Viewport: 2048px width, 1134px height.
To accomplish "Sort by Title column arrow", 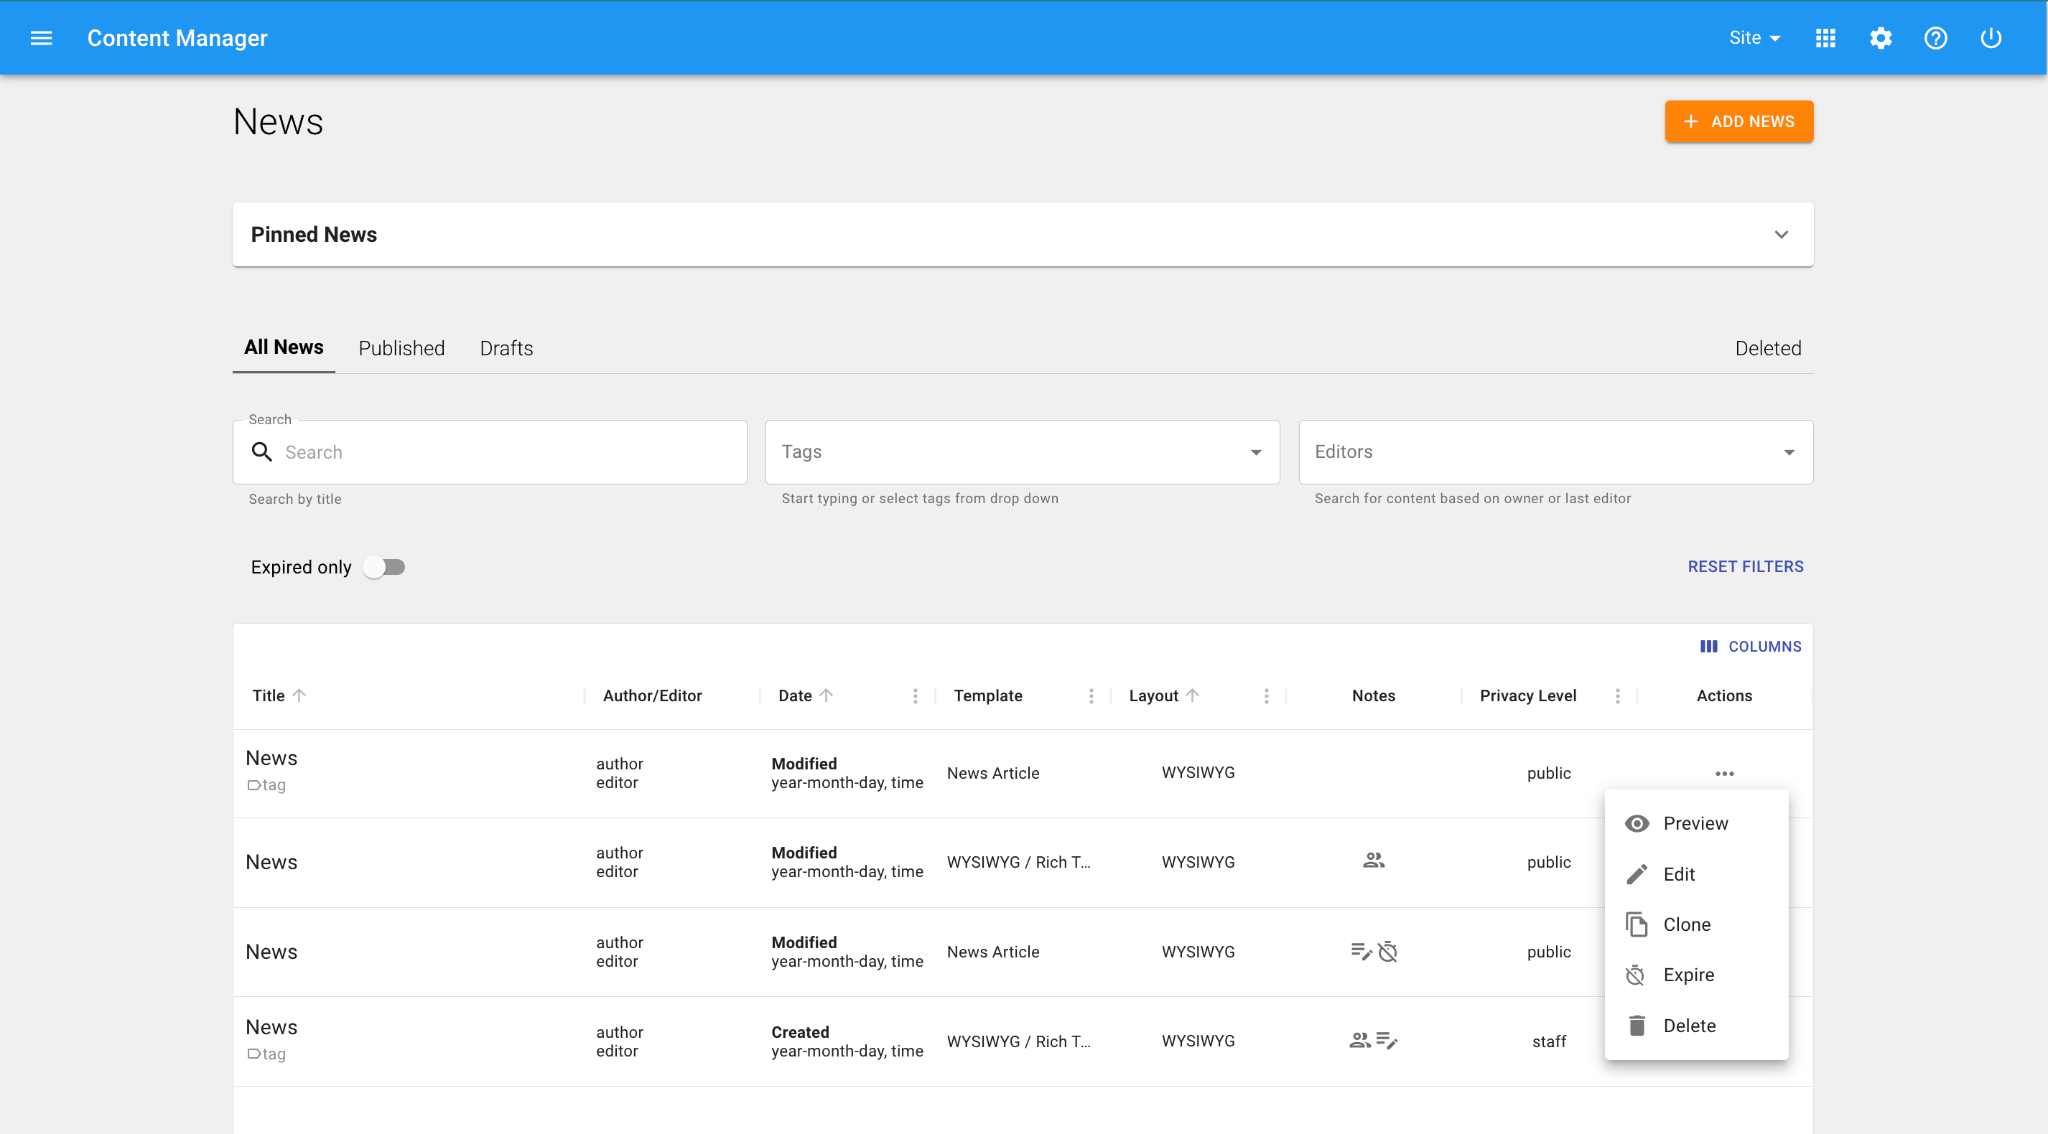I will [x=299, y=696].
